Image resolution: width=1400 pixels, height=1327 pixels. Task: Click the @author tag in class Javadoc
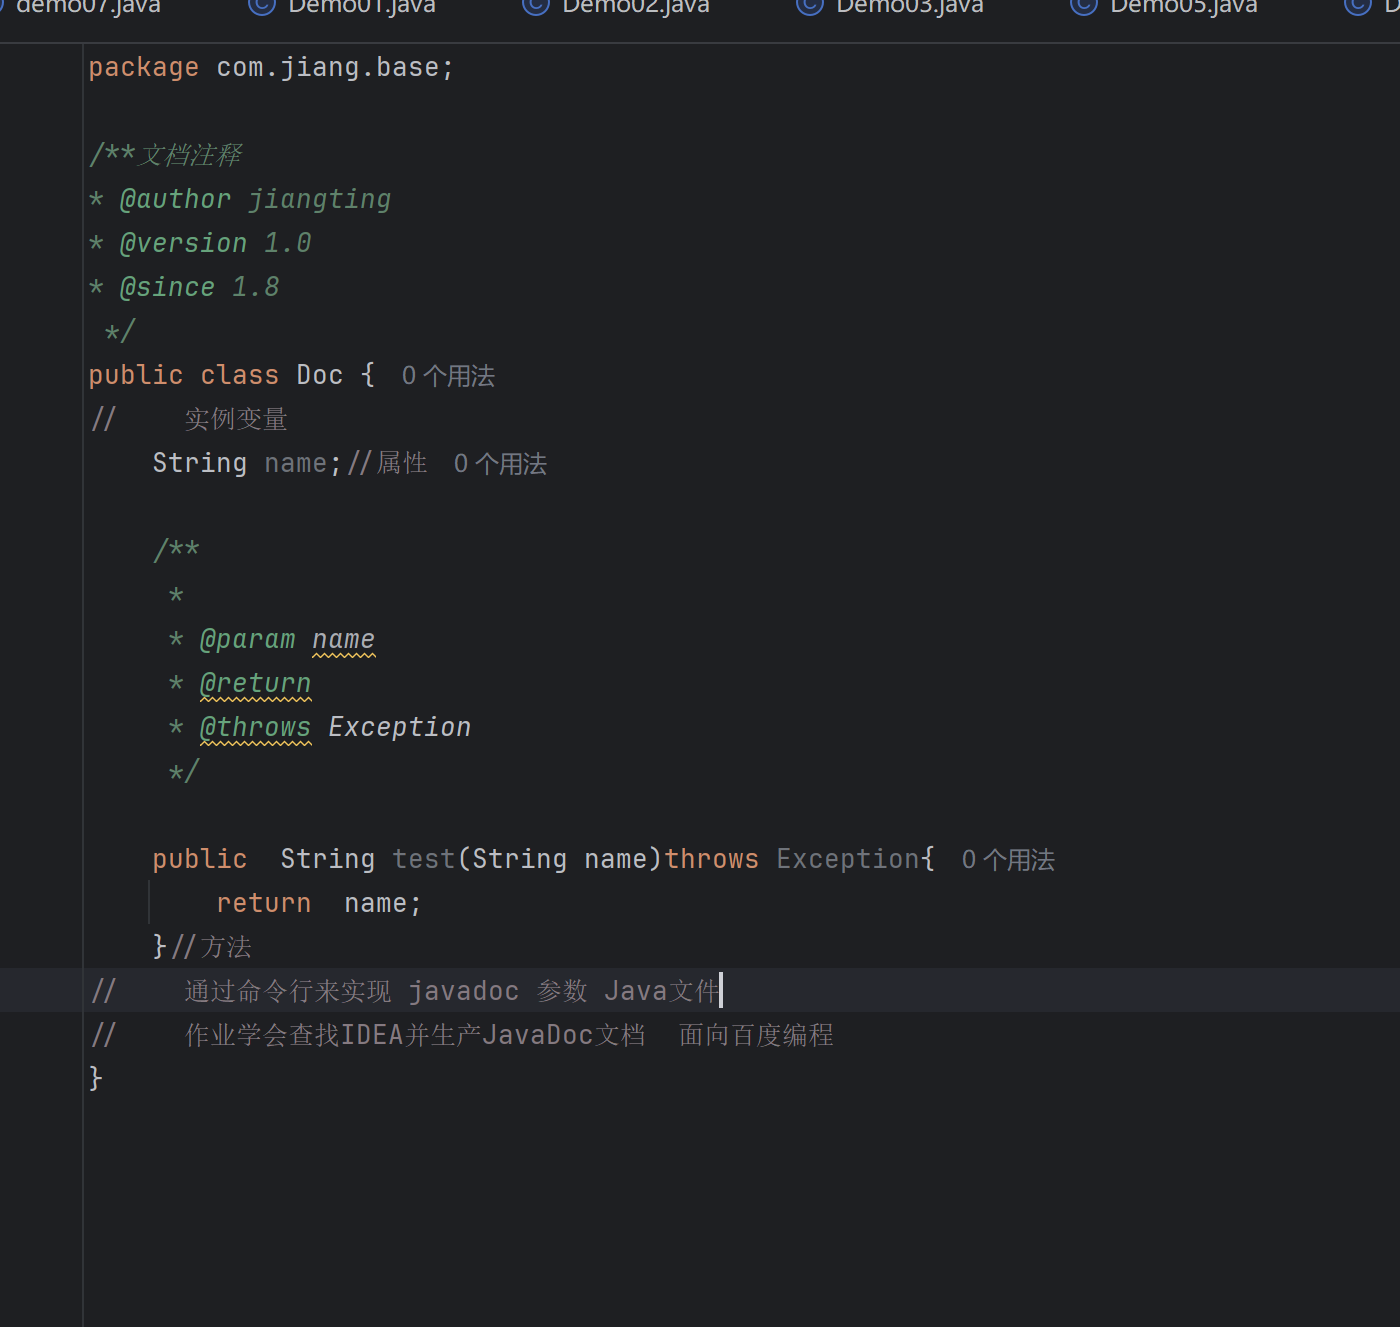click(x=175, y=200)
